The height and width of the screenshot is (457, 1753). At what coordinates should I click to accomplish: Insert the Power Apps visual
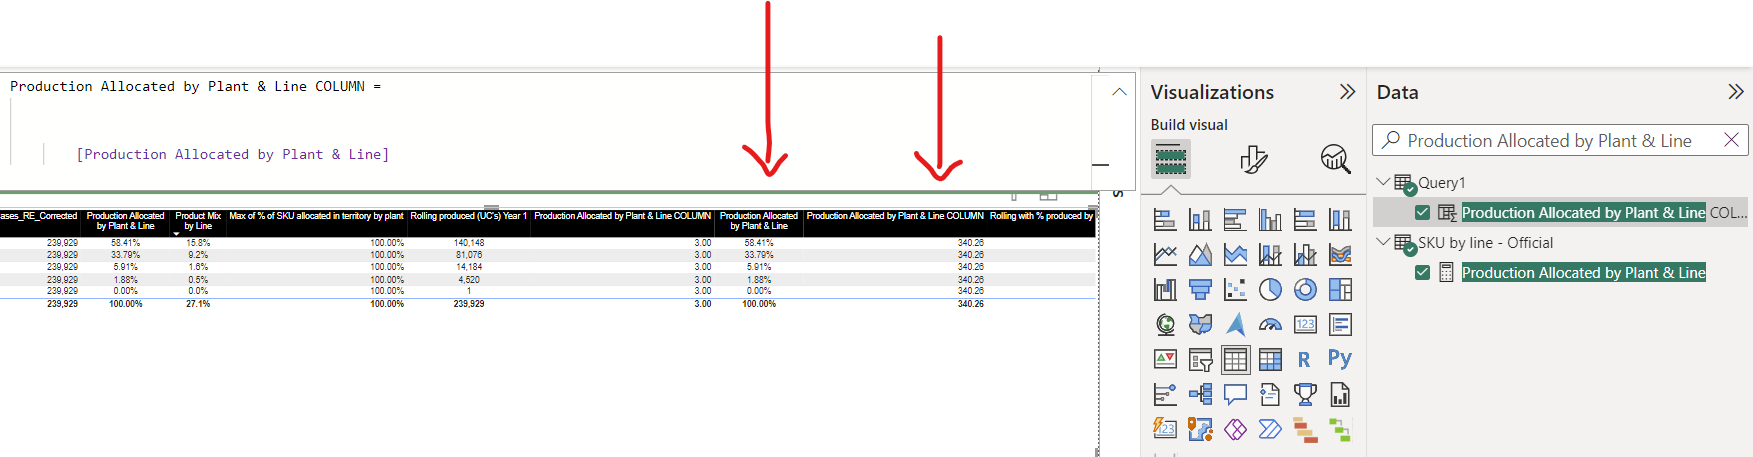click(1200, 429)
